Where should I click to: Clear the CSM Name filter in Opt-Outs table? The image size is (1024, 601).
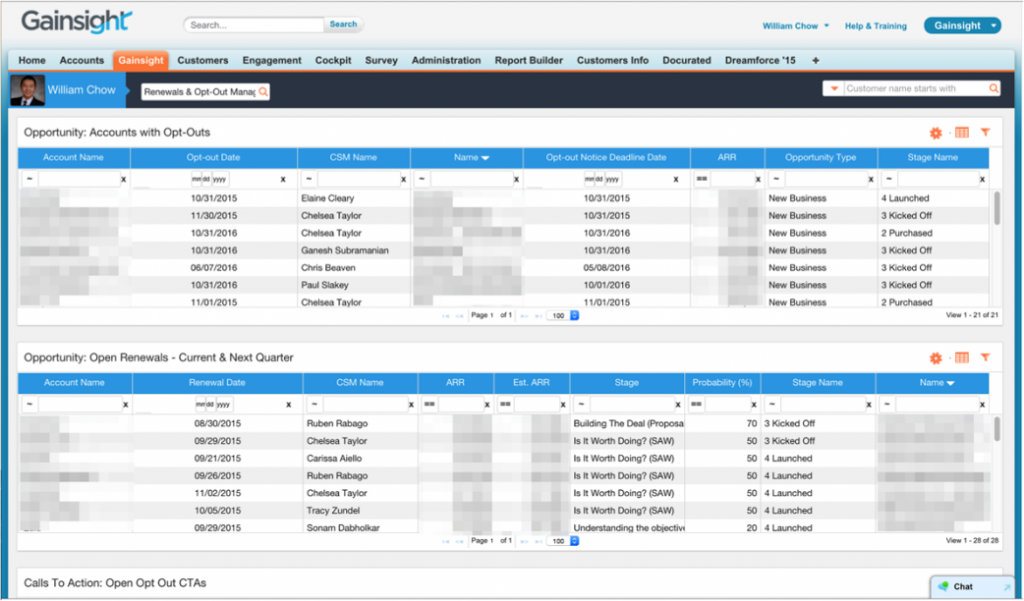(404, 179)
